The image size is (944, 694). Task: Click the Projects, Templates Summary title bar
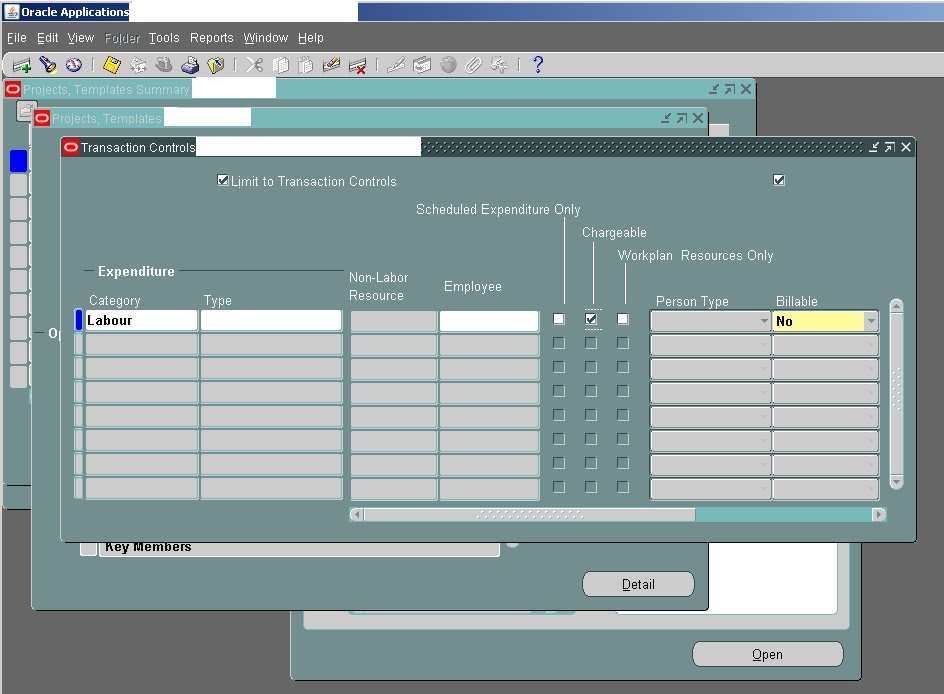click(x=379, y=89)
